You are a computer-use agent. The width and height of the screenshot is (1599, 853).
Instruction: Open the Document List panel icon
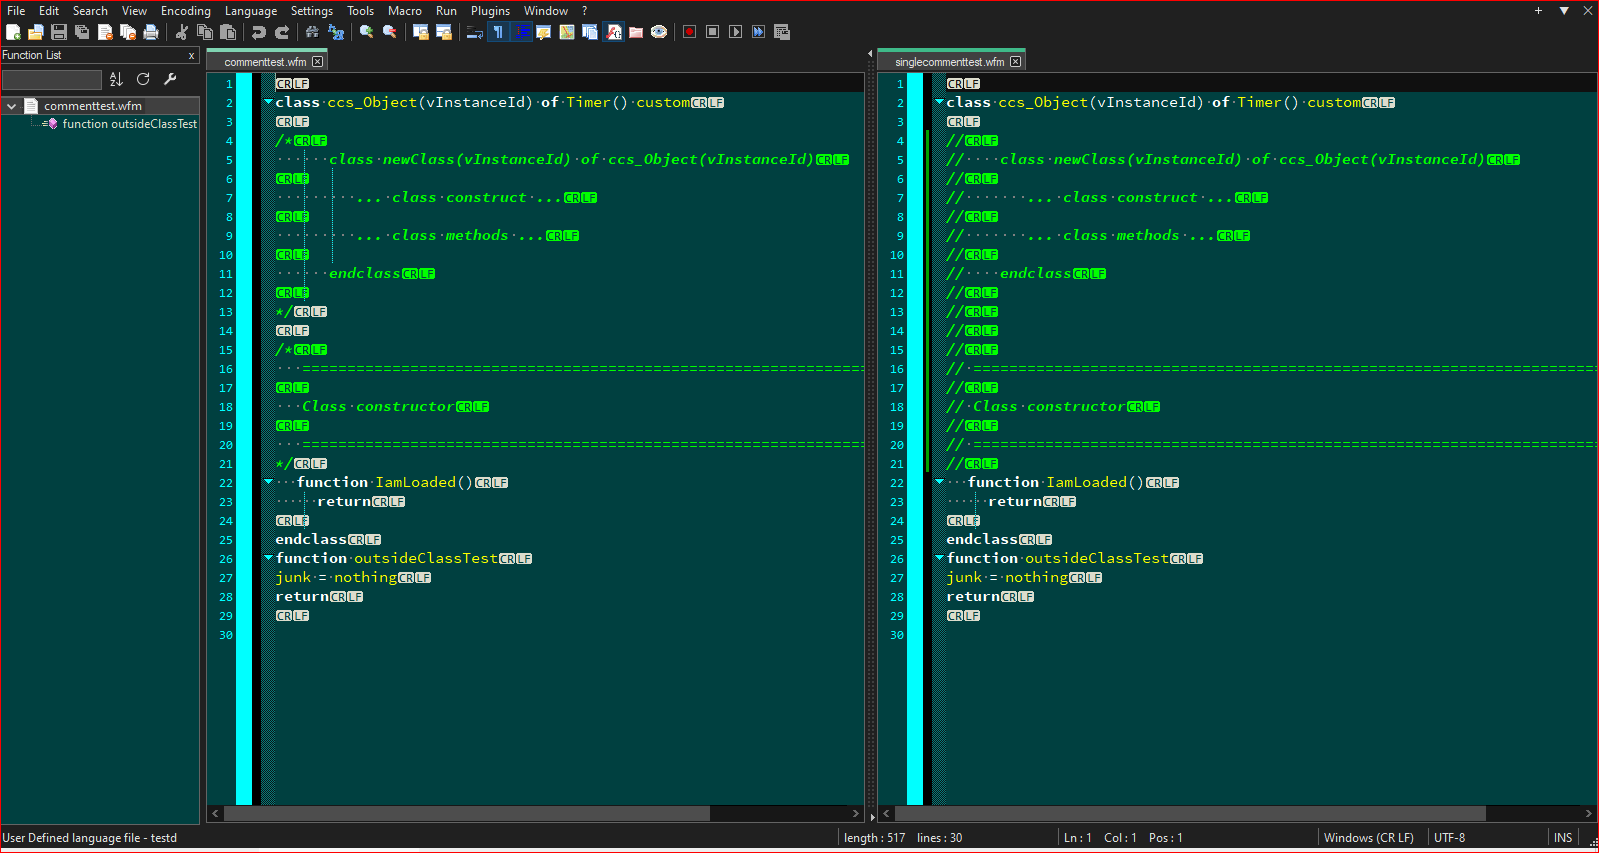(x=590, y=32)
